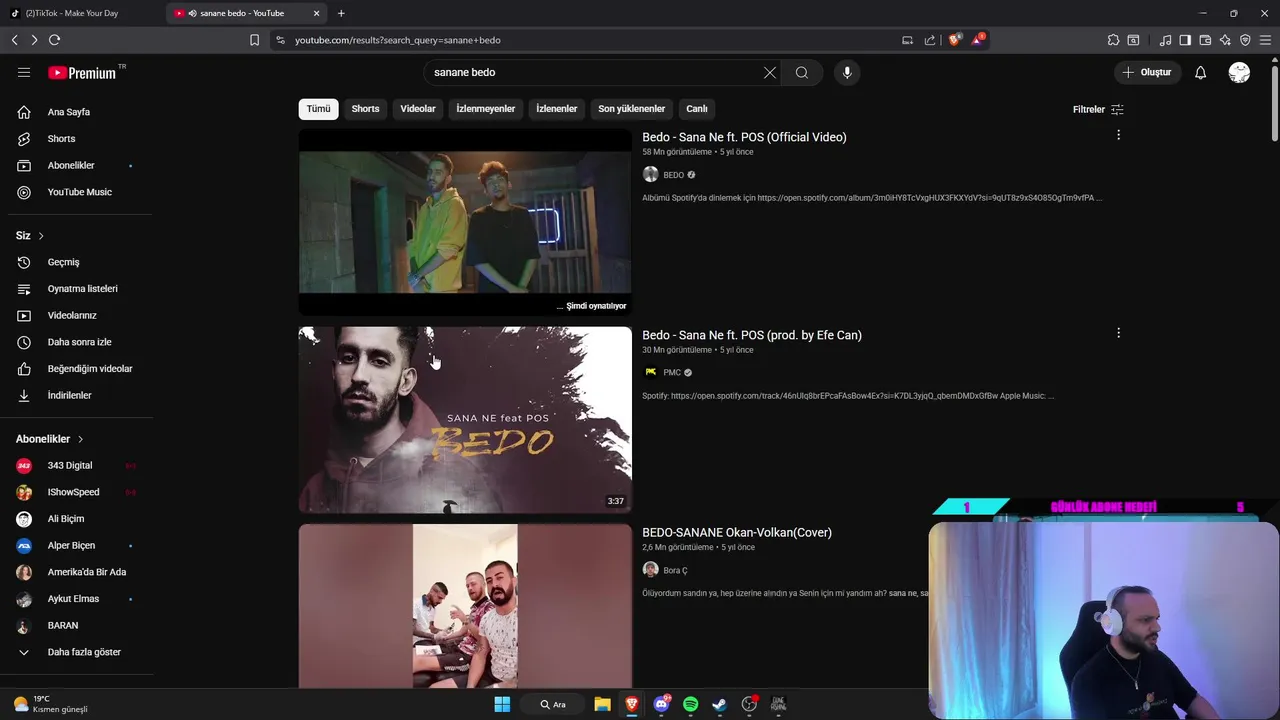
Task: Open Brave VPN shield icon
Action: point(1245,40)
